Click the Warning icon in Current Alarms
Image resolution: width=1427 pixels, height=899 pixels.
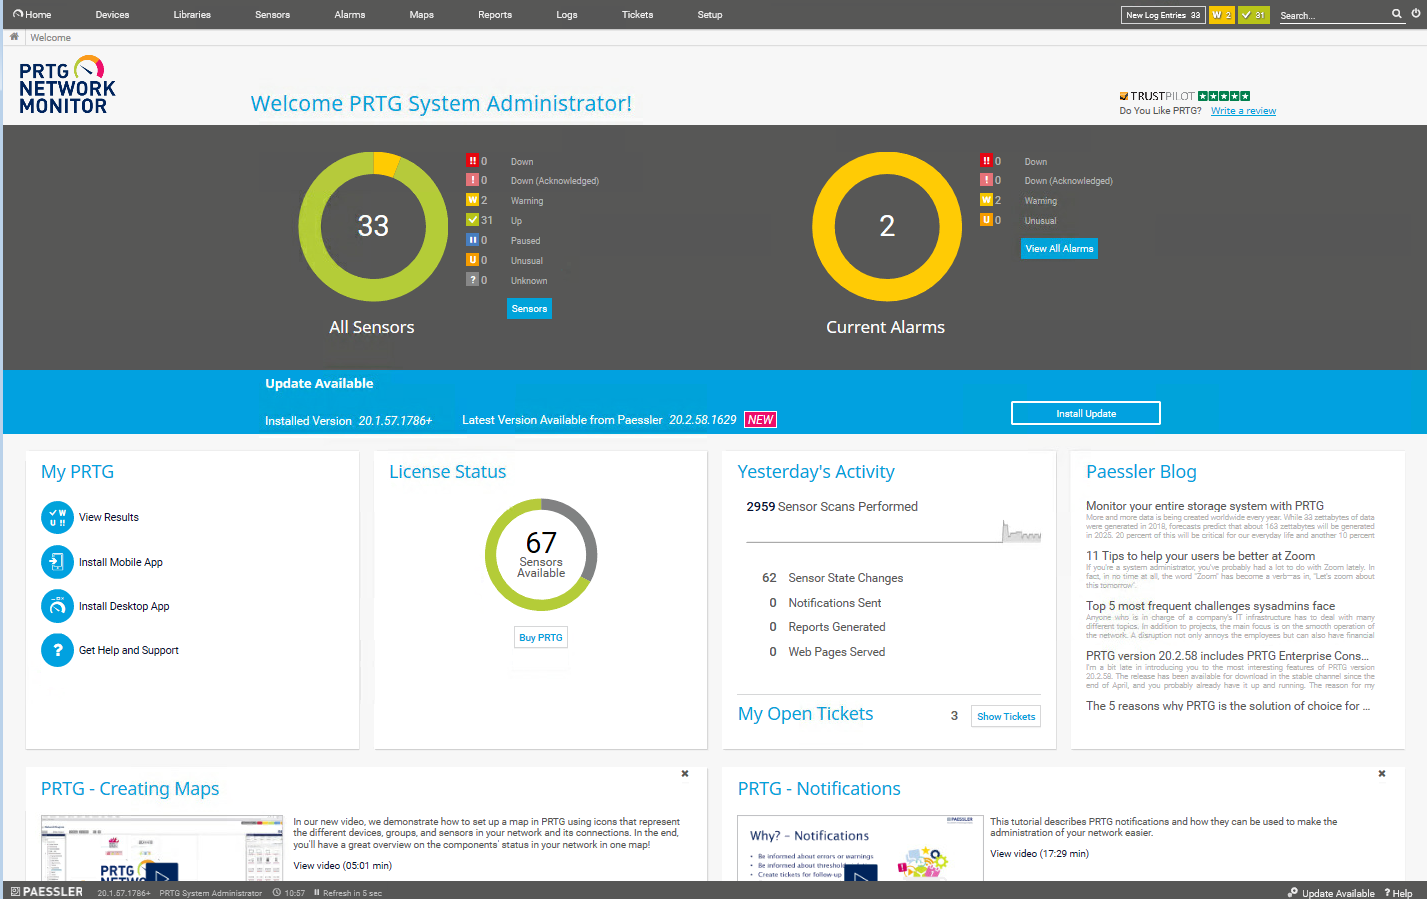pos(986,200)
